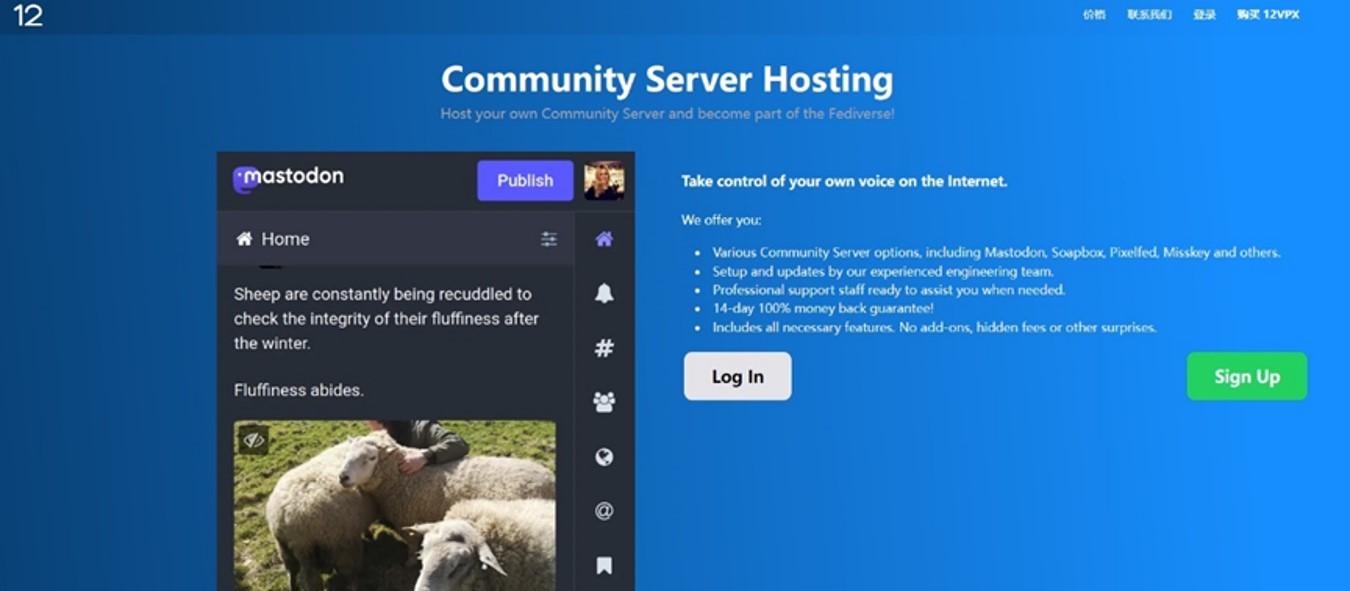The image size is (1350, 591).
Task: Click the "Professional support staff ready" bullet
Action: tap(889, 290)
